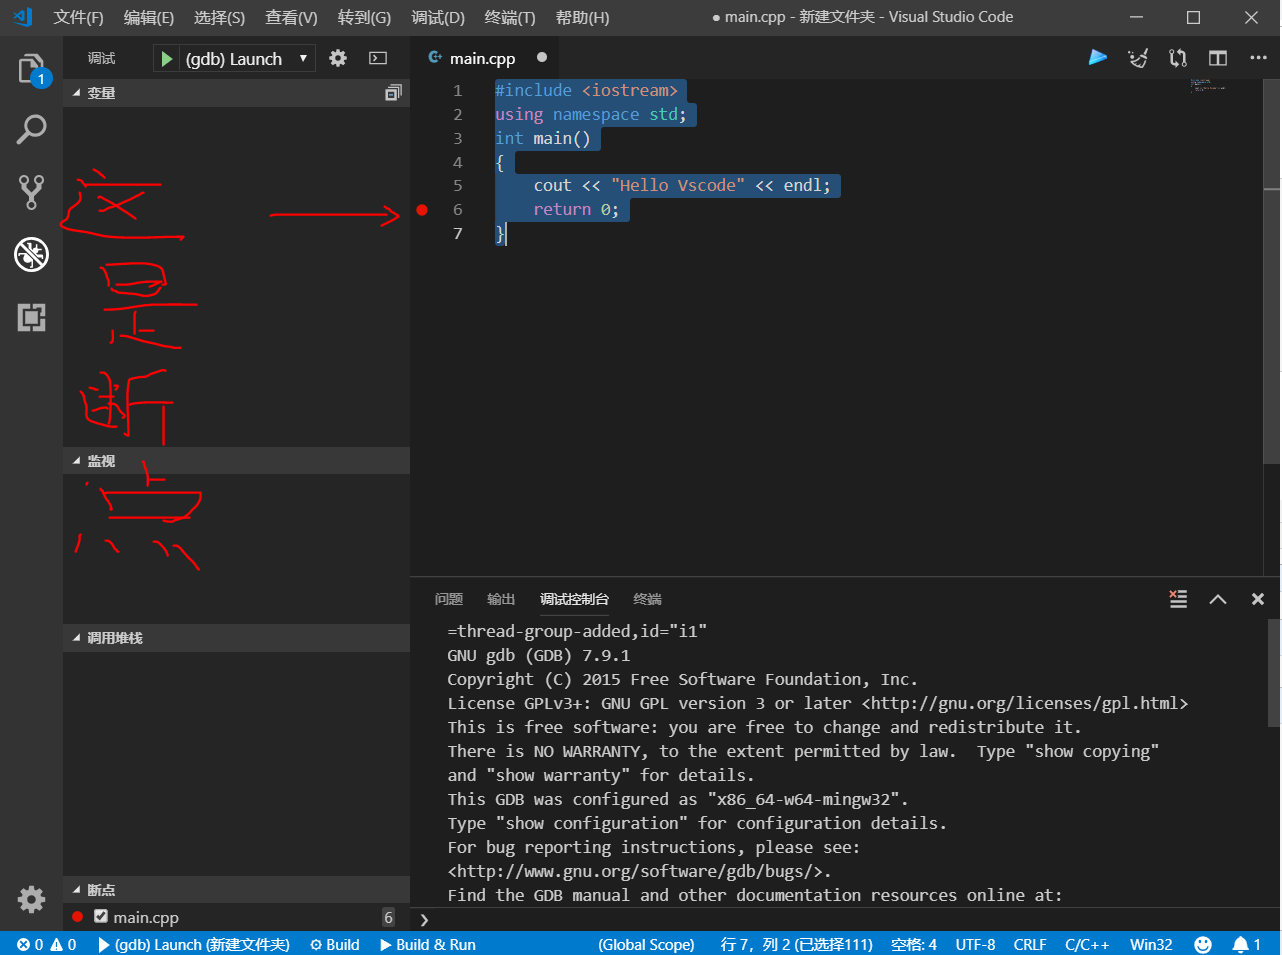The image size is (1282, 955).
Task: Start debugging with the green play icon
Action: click(x=166, y=57)
